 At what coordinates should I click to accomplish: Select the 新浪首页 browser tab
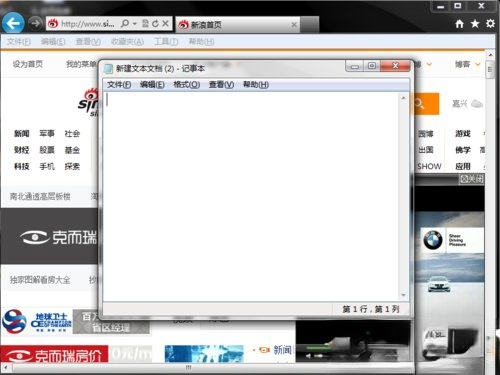(238, 25)
